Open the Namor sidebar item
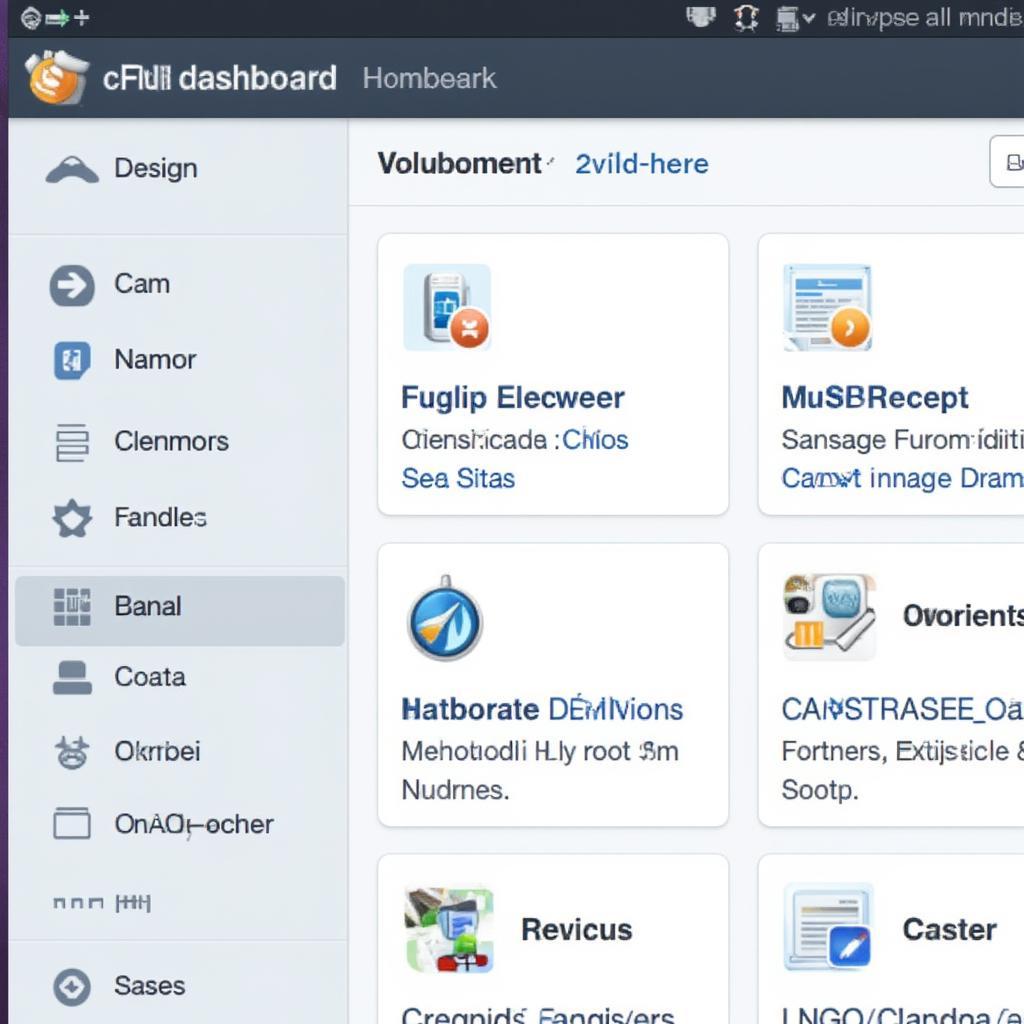The image size is (1024, 1024). [x=178, y=360]
